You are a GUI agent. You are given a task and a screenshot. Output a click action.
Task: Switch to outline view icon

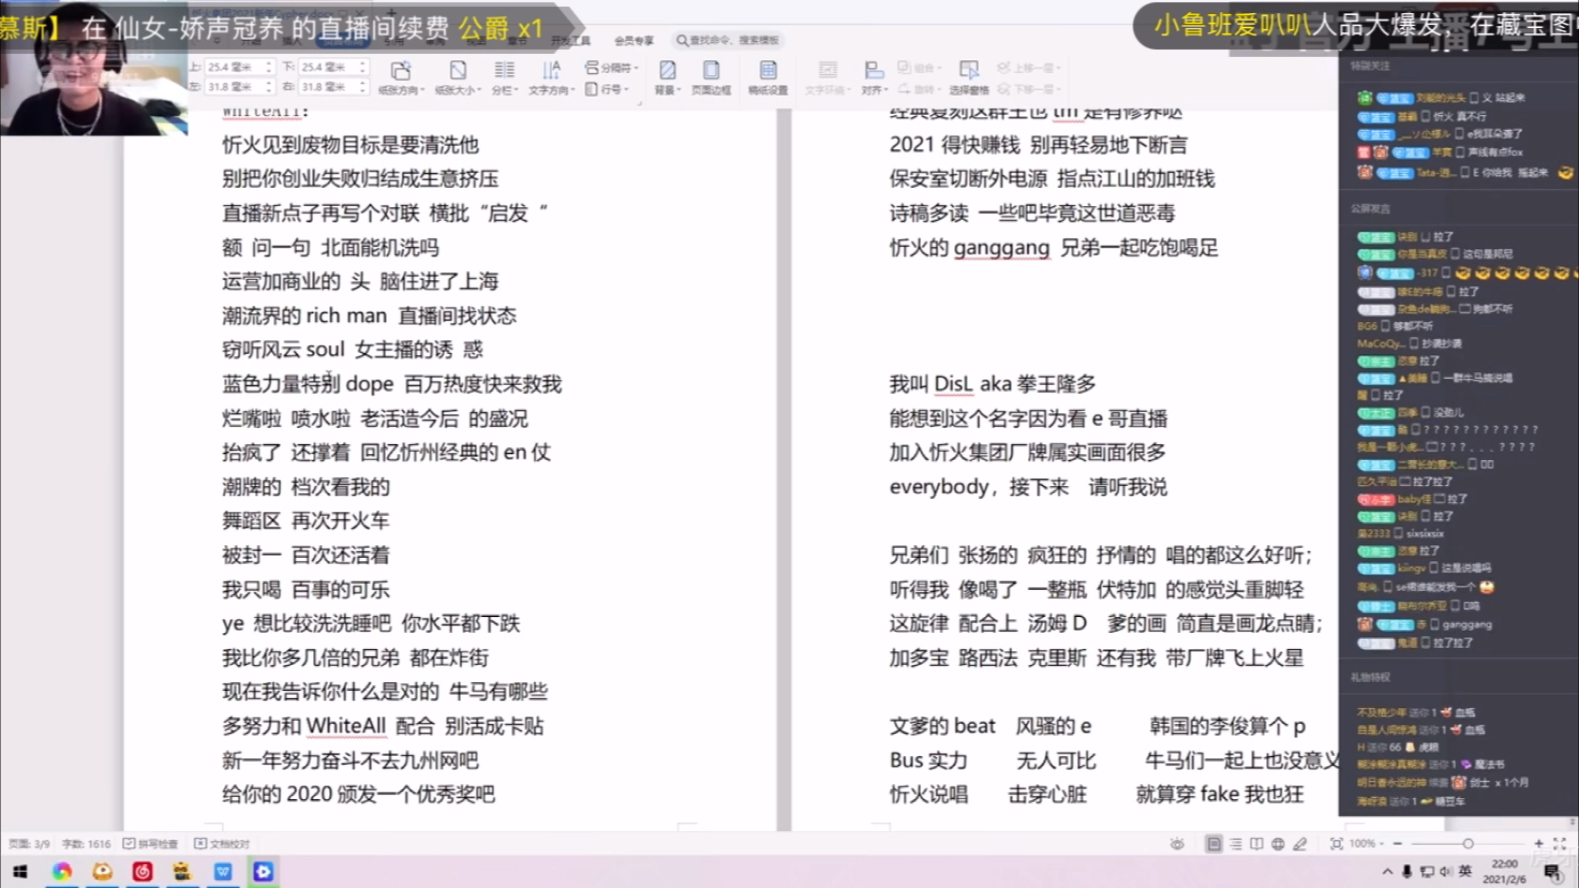pos(1235,844)
